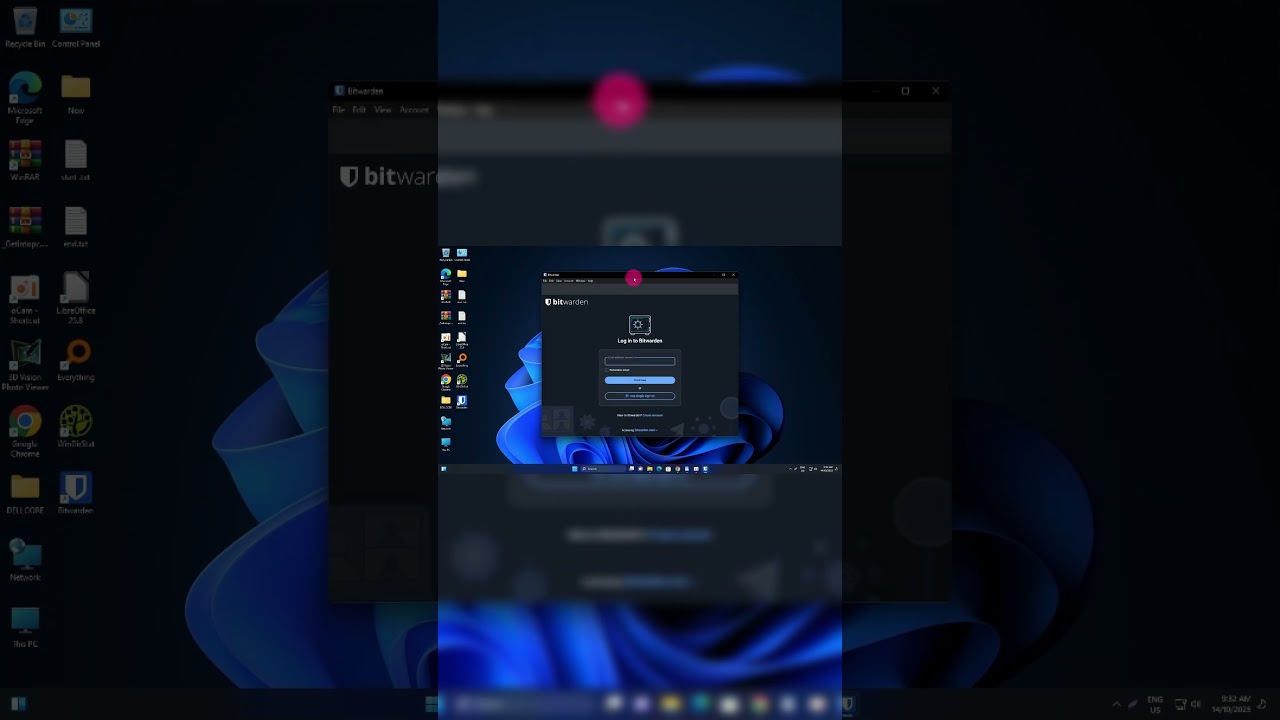Close the large dimmed Bitwarden window
Viewport: 1280px width, 720px height.
click(936, 91)
